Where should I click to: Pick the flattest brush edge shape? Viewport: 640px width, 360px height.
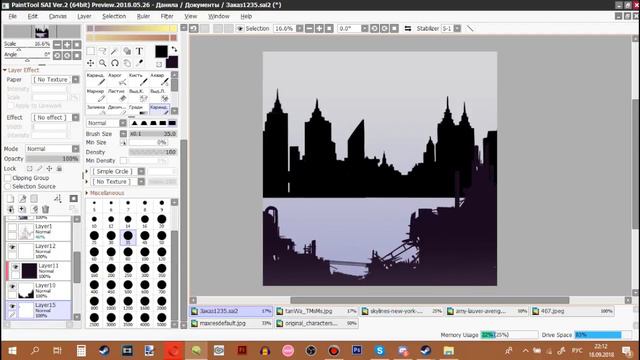172,123
